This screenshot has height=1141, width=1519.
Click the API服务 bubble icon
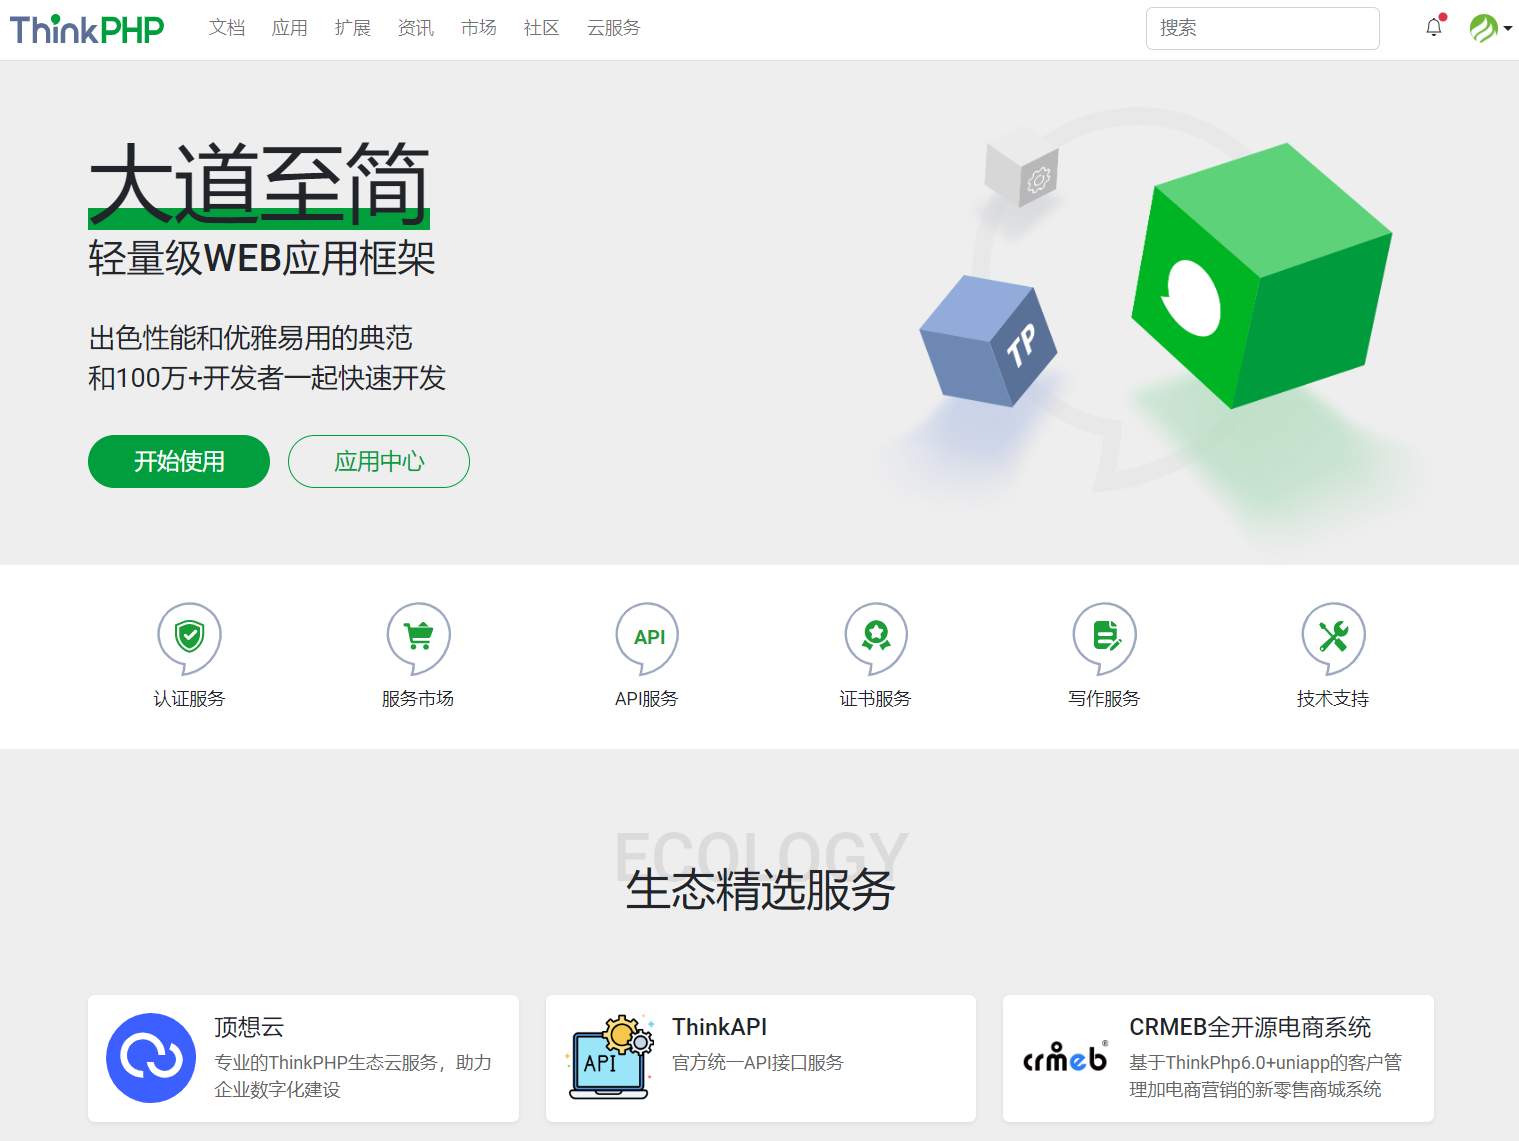(647, 638)
